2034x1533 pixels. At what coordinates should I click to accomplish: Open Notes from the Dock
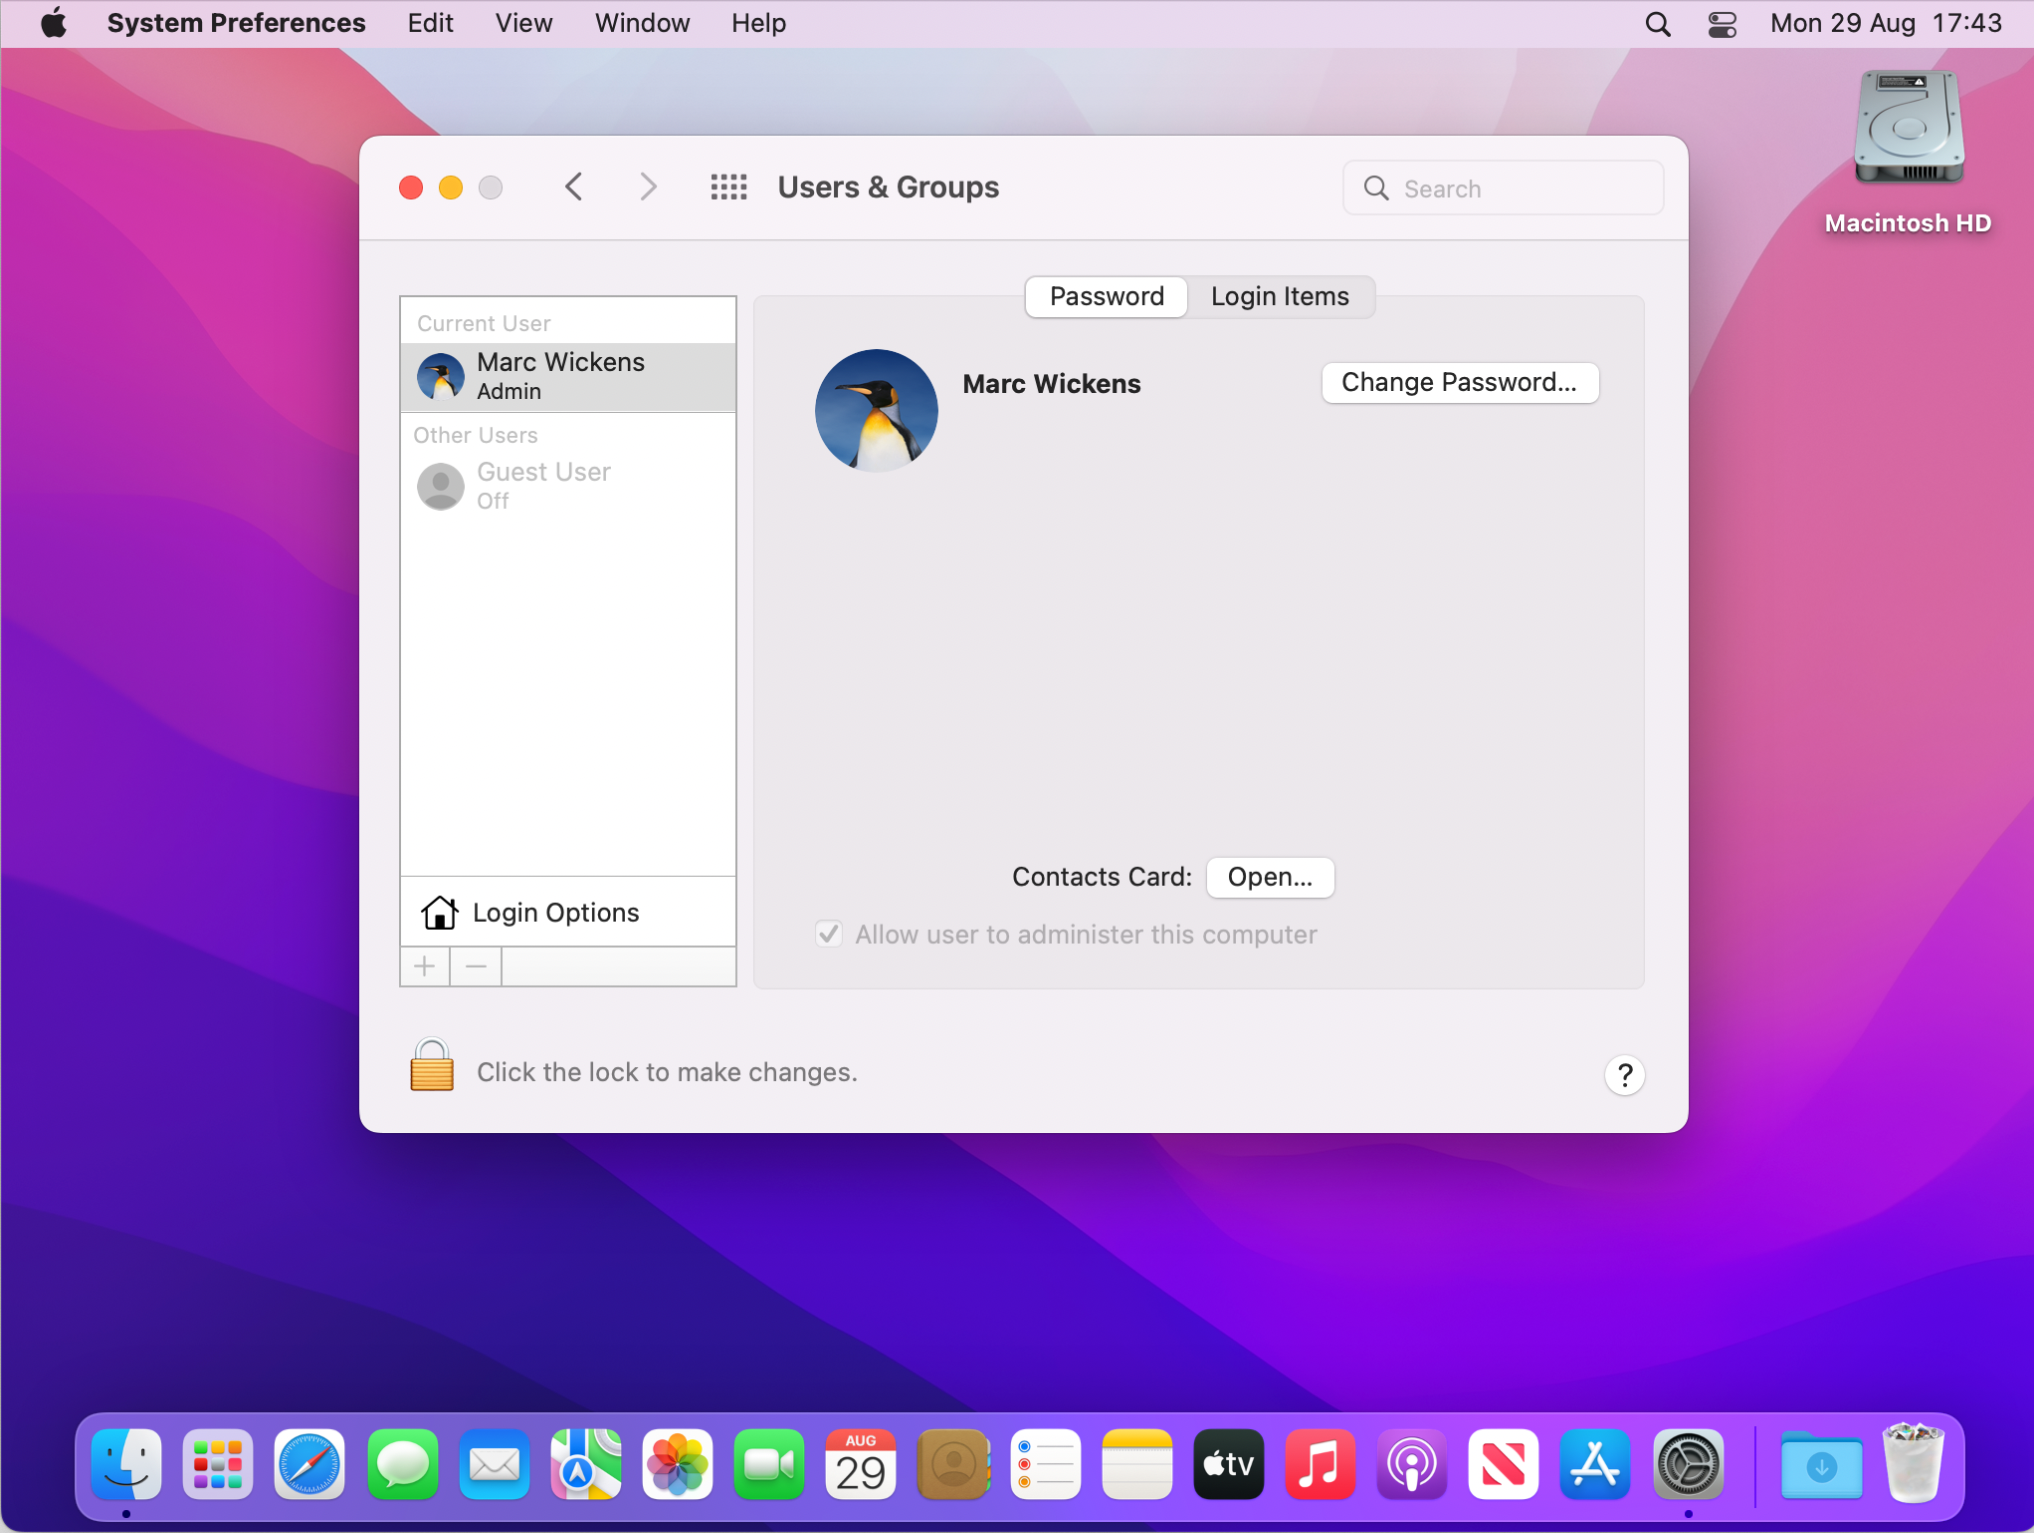[x=1137, y=1465]
